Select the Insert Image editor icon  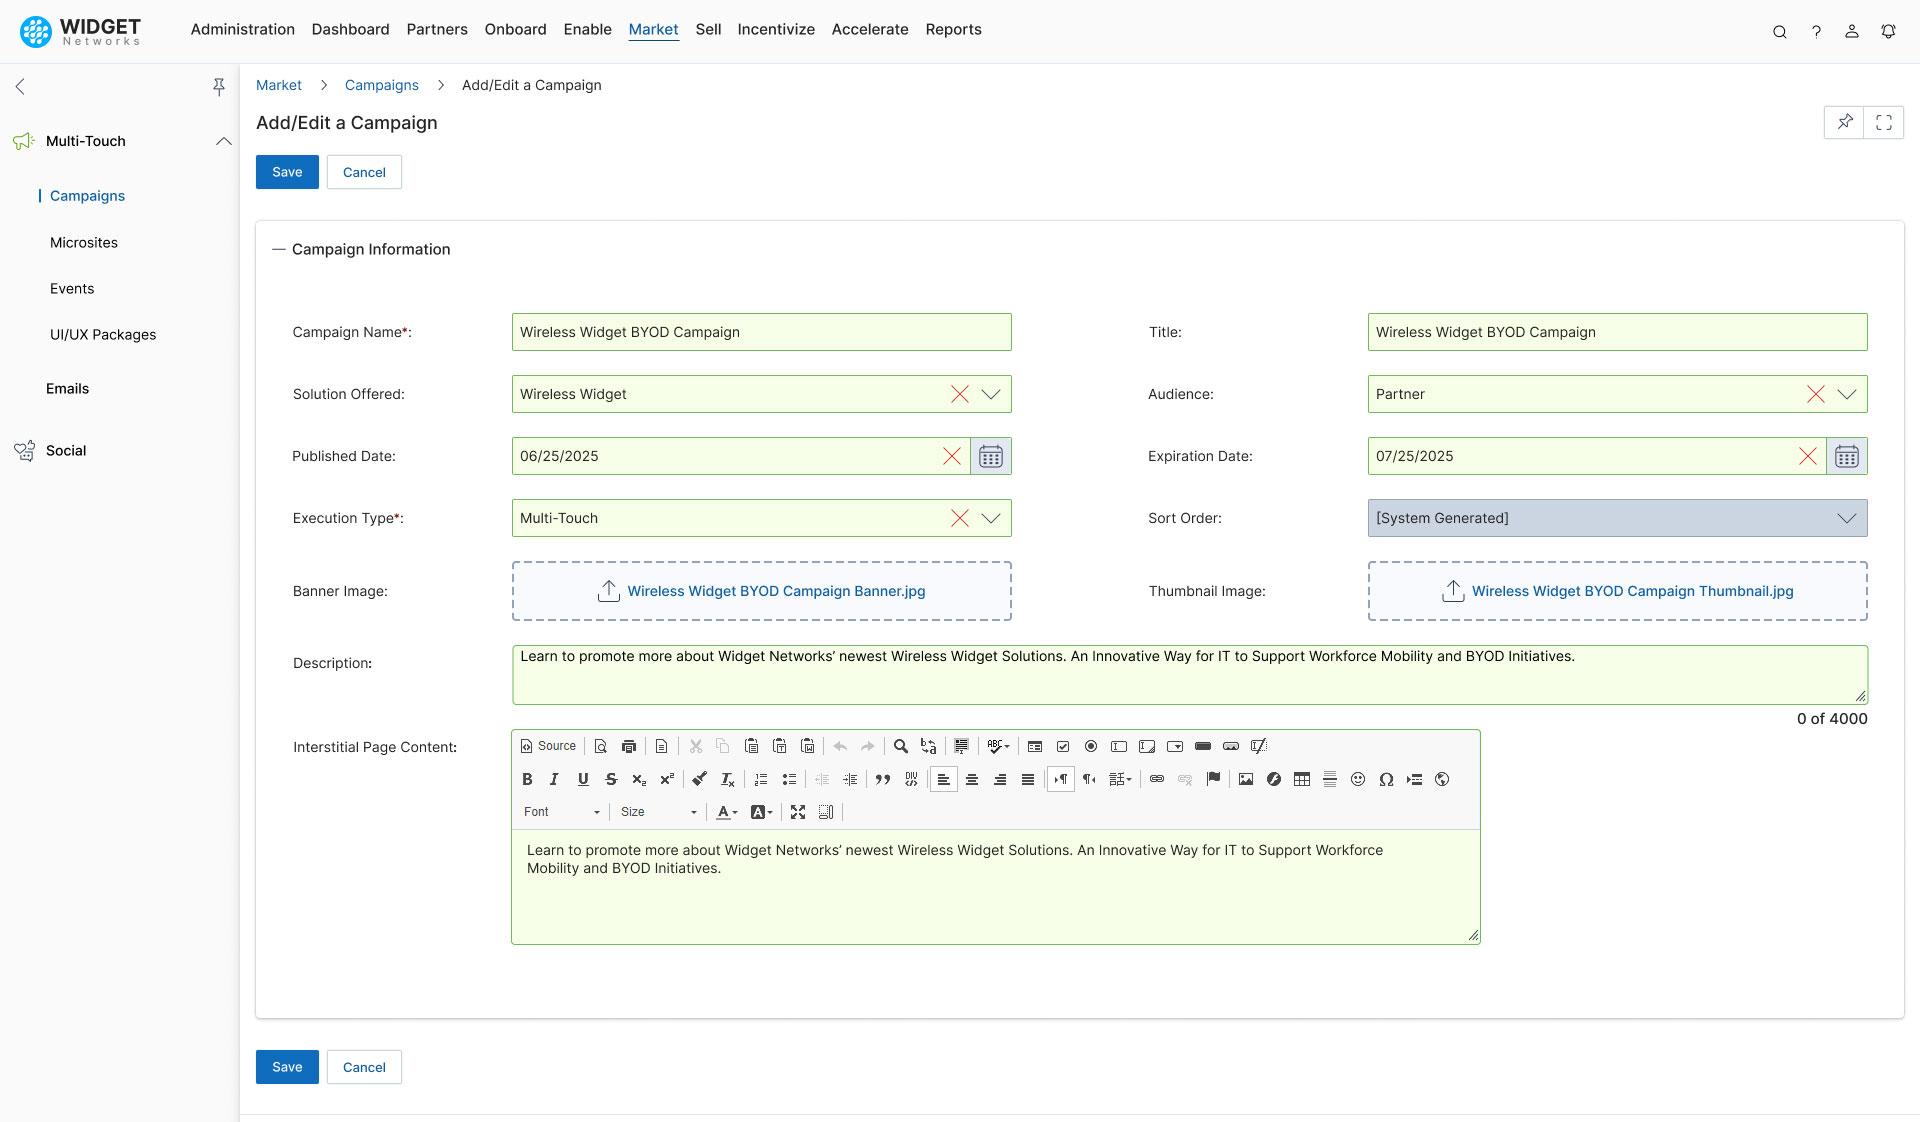pyautogui.click(x=1244, y=779)
